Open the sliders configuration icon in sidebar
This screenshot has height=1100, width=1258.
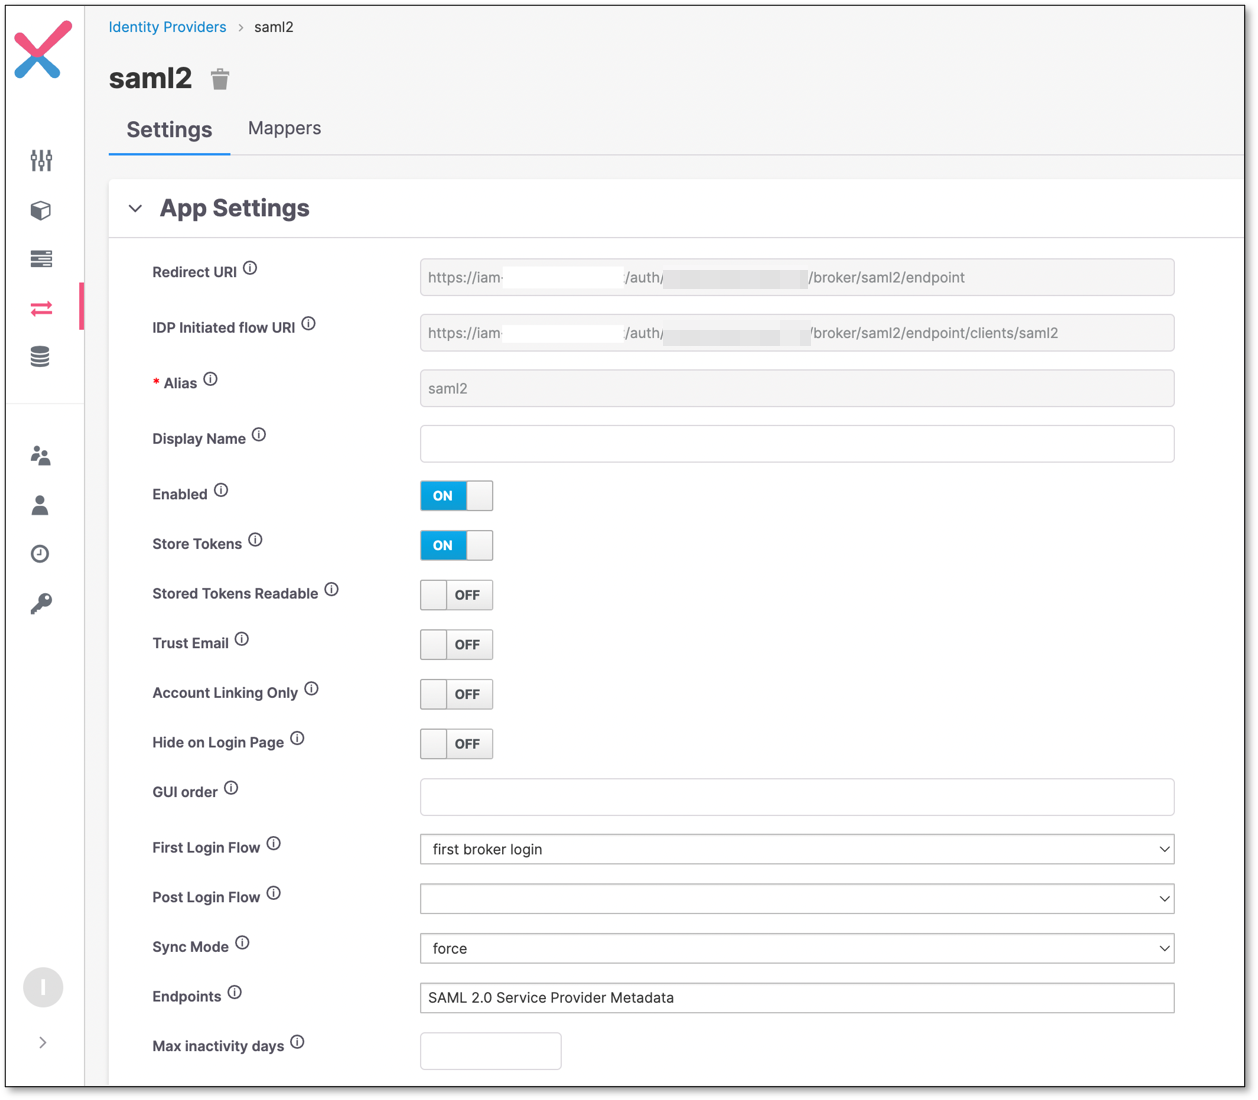[41, 160]
